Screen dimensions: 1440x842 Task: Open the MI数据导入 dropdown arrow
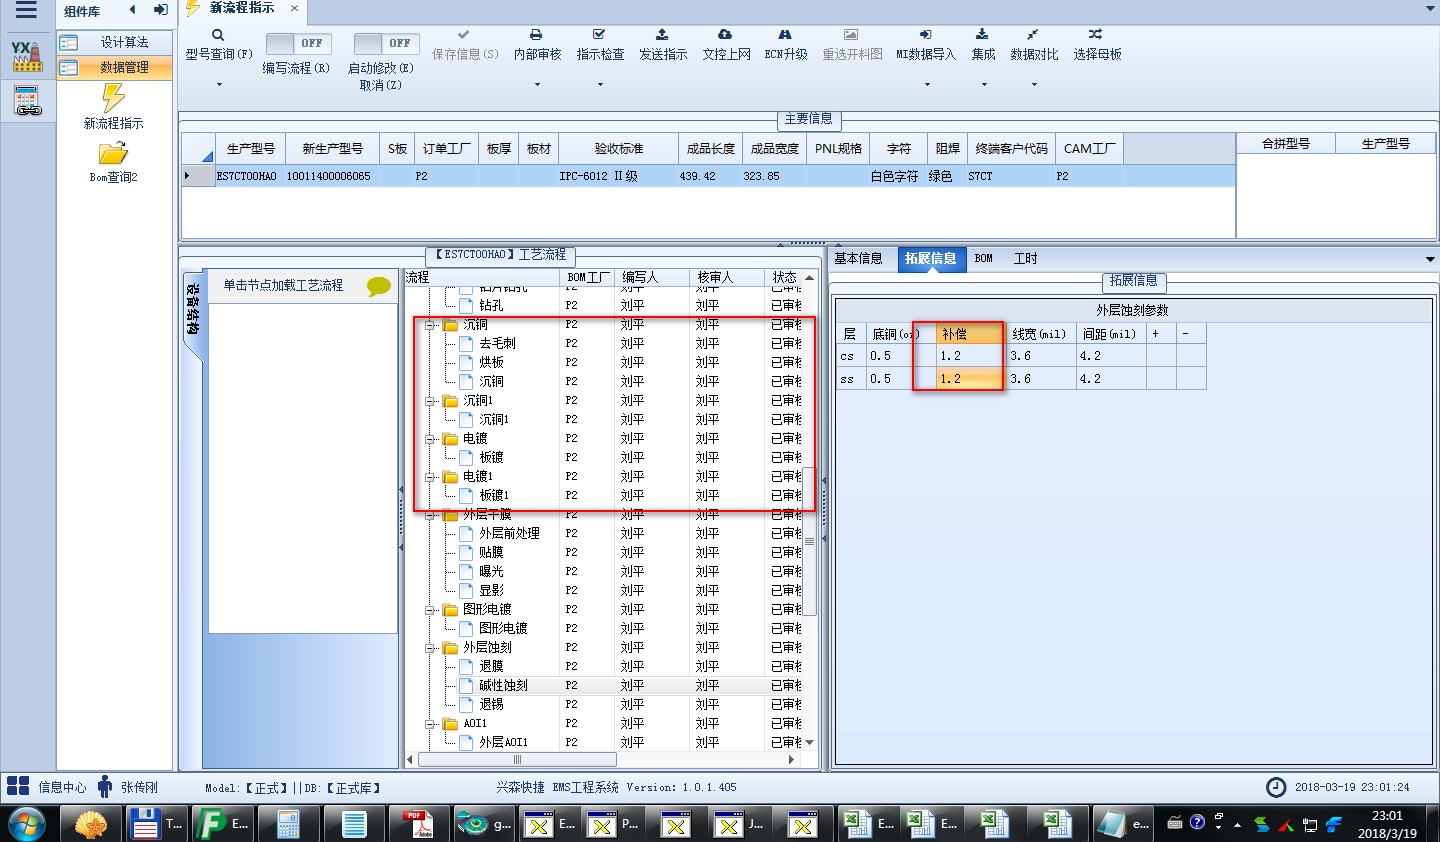coord(926,85)
